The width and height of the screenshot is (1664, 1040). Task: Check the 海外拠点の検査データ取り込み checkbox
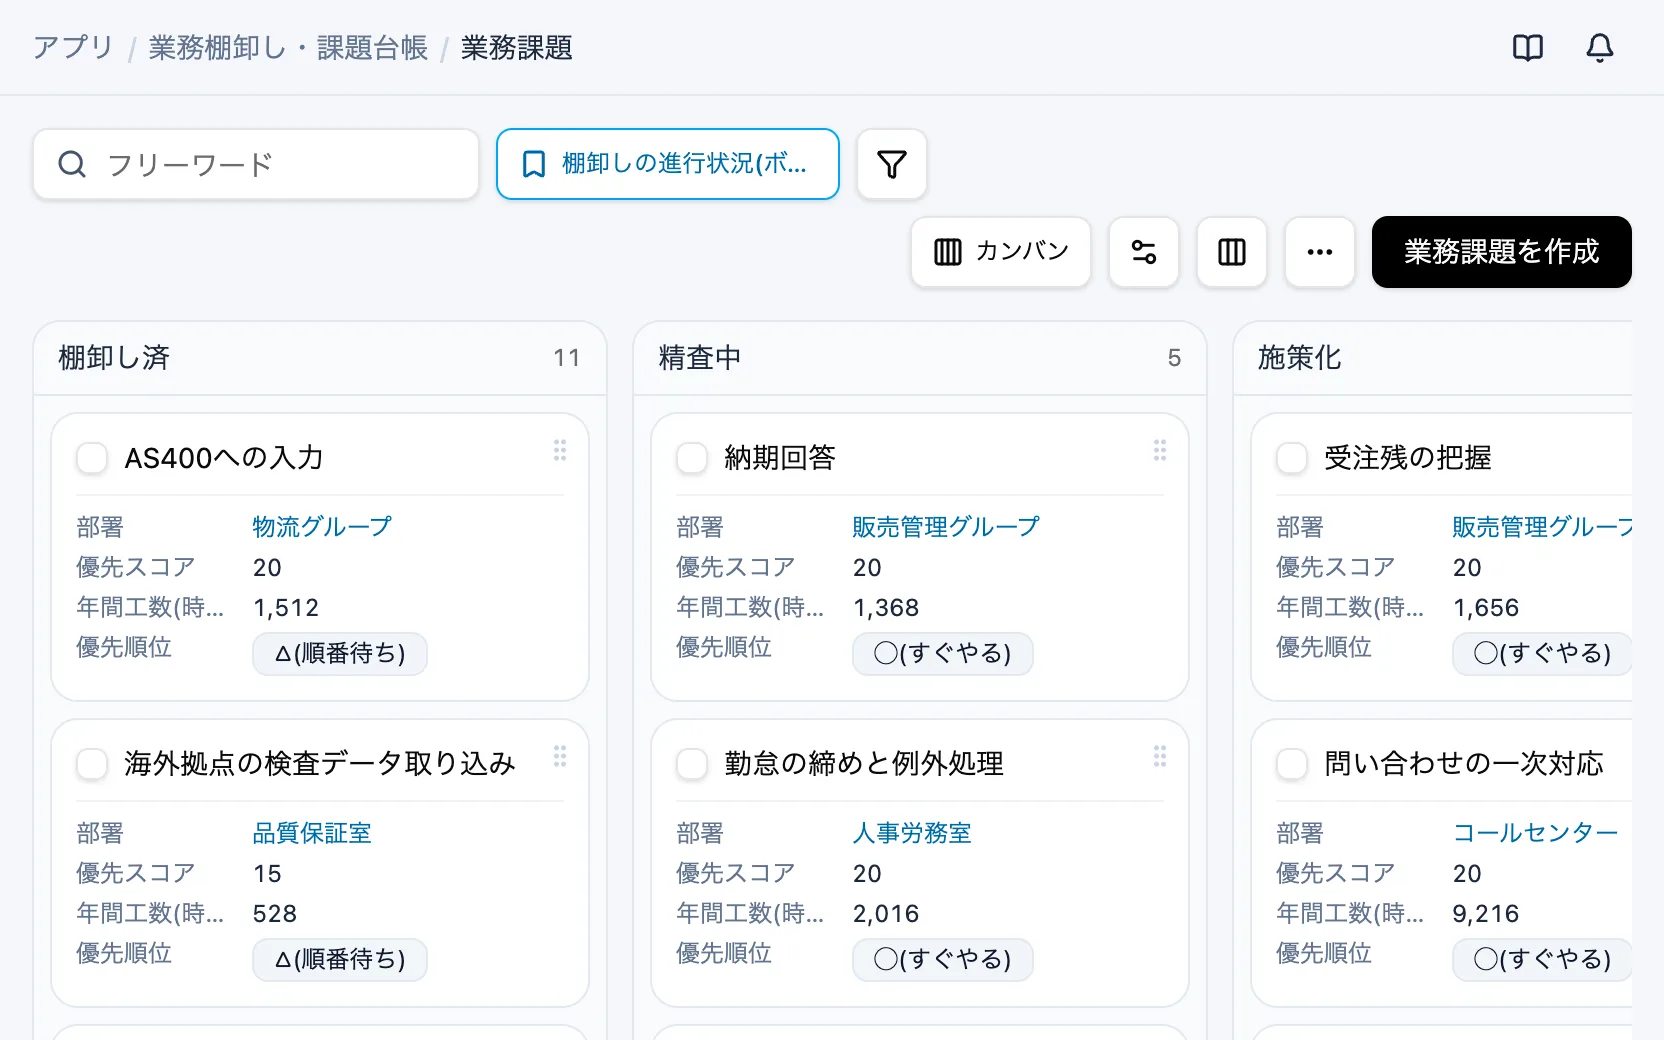coord(92,764)
